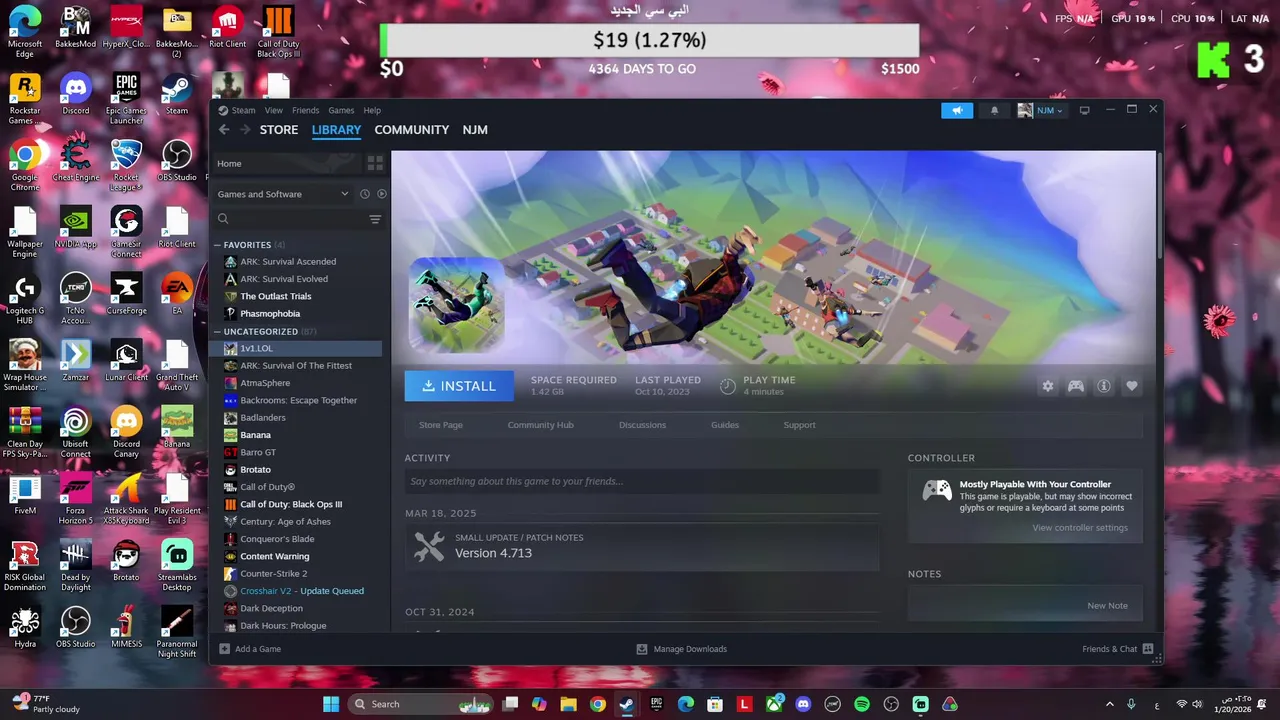Open the View menu
Image resolution: width=1280 pixels, height=720 pixels.
click(x=274, y=110)
